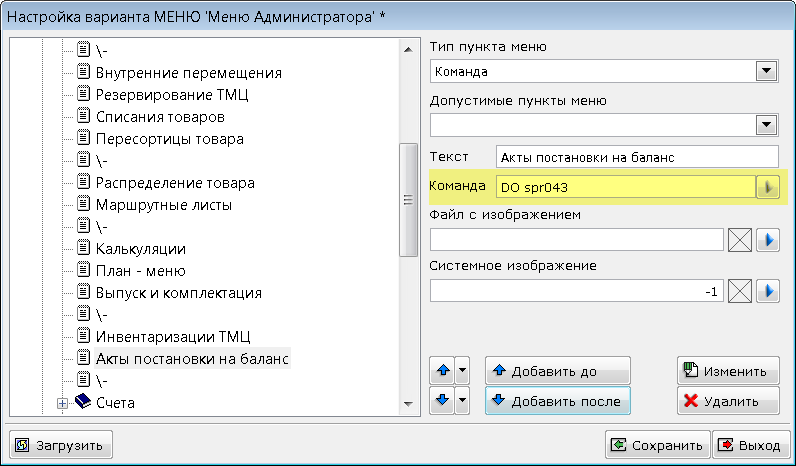Select 'Акты постановки на баланс' tree item
Screen dimensions: 796x466
(192, 359)
